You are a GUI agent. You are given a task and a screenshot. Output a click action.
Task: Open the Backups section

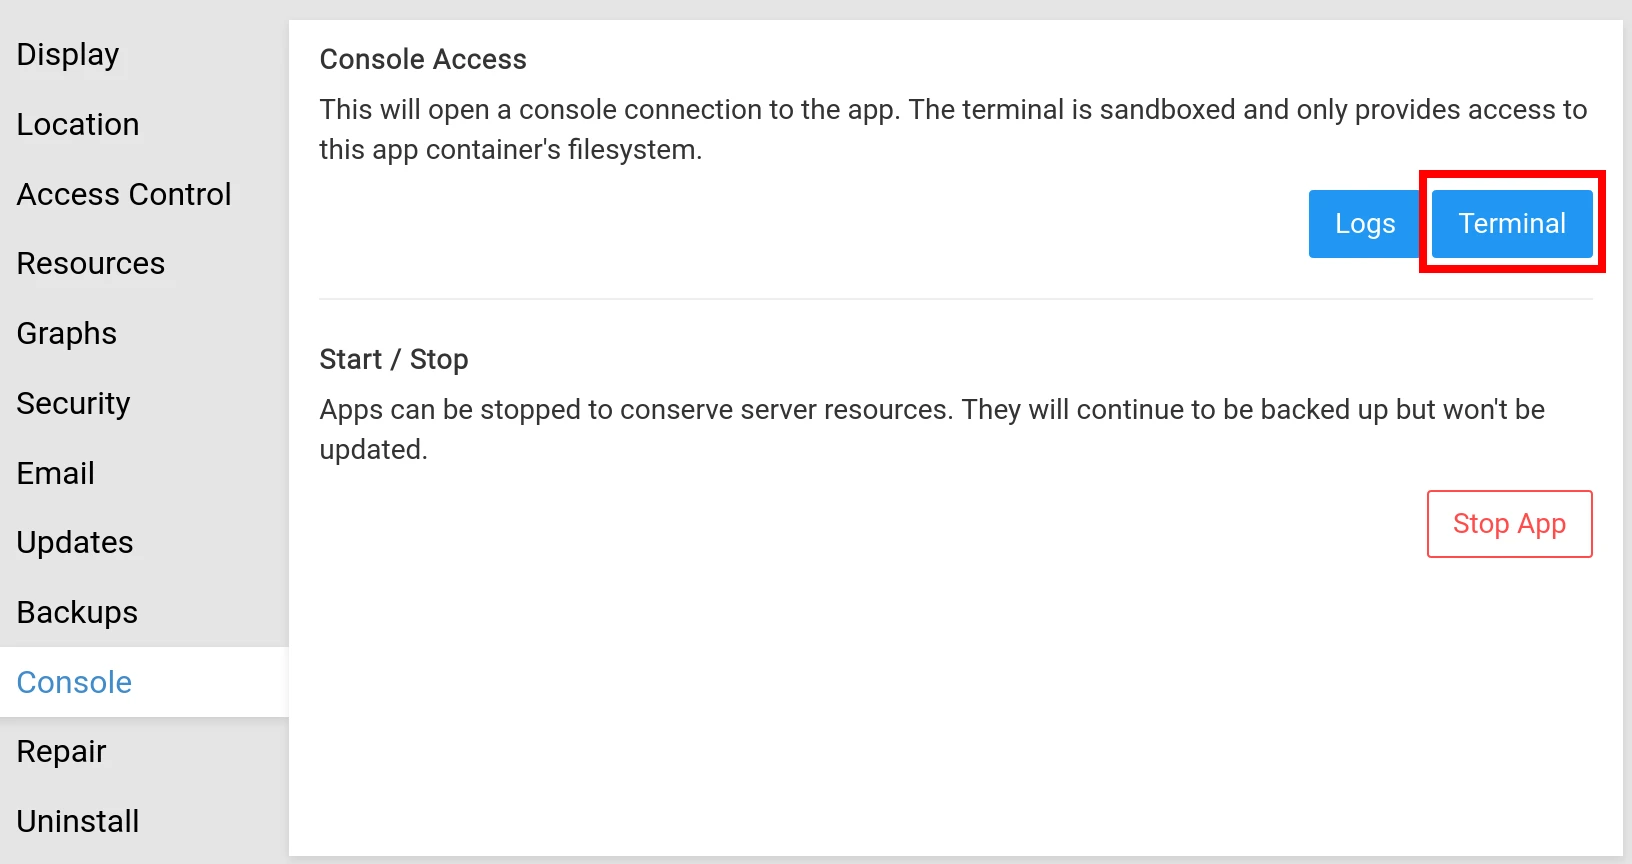click(x=78, y=612)
